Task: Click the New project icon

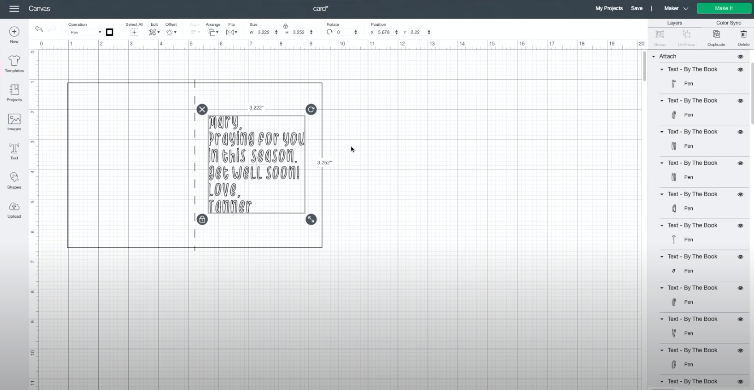Action: click(14, 32)
